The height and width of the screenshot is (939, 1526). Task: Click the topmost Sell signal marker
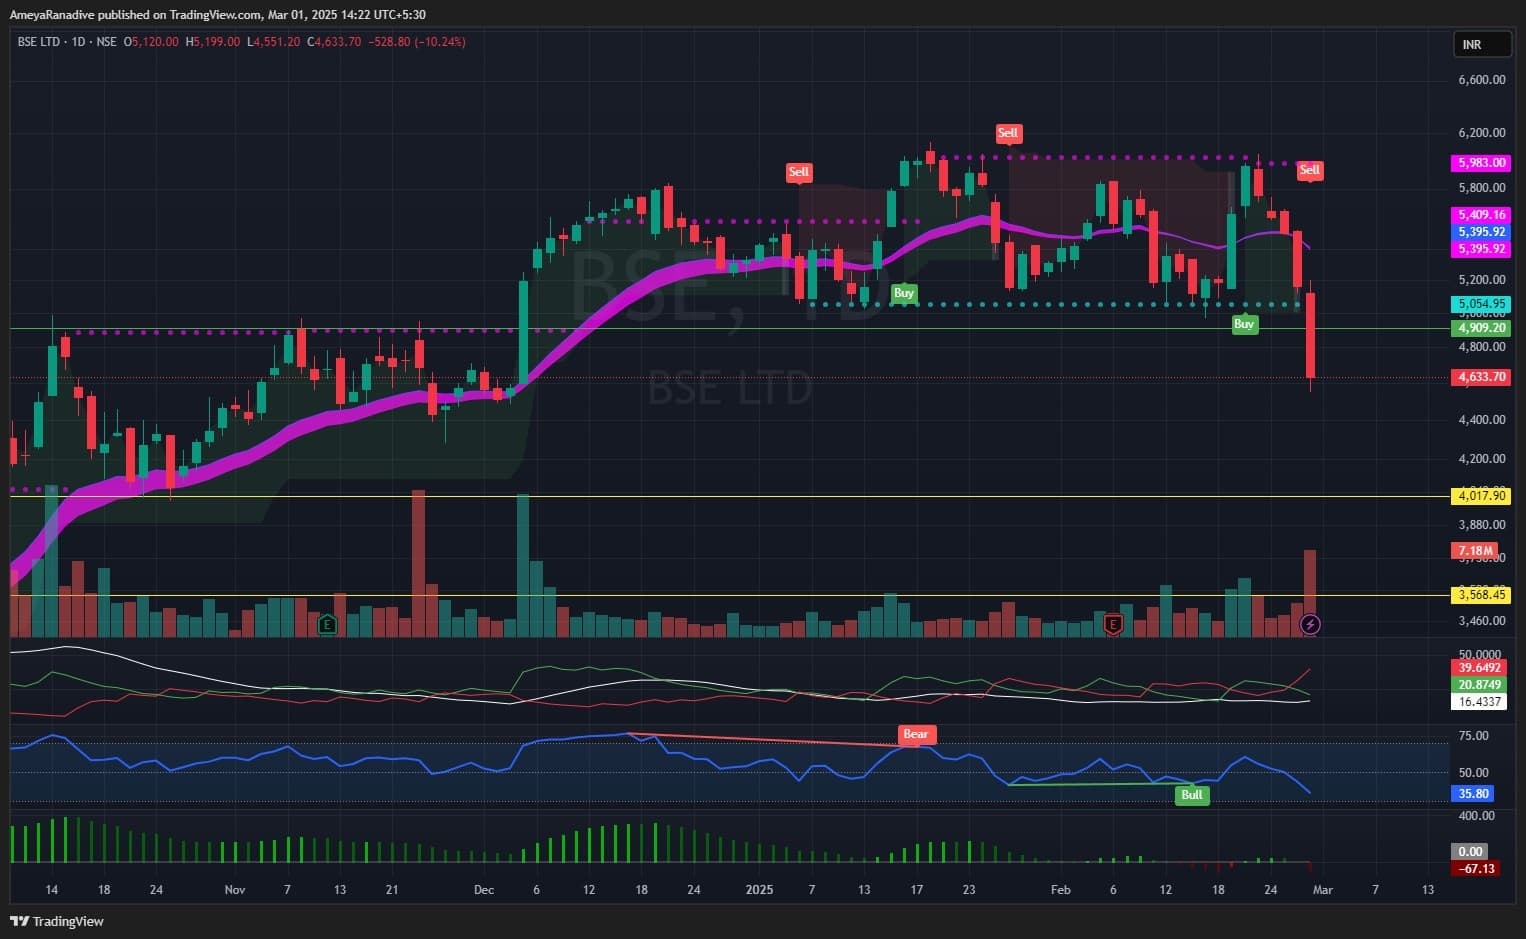[1007, 133]
